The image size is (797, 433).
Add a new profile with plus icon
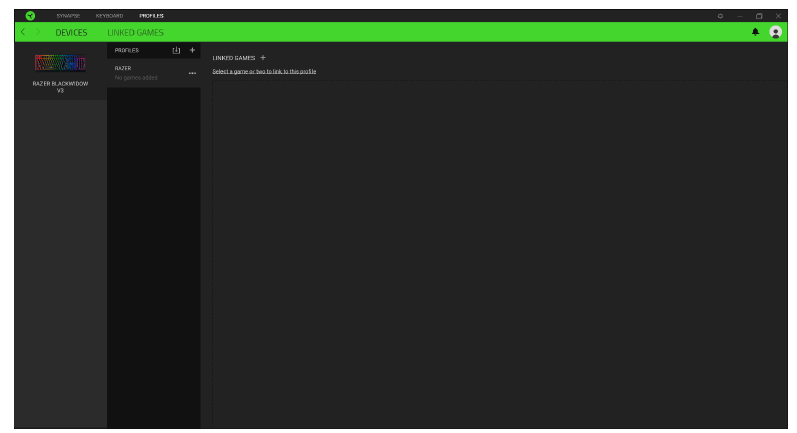pos(192,50)
